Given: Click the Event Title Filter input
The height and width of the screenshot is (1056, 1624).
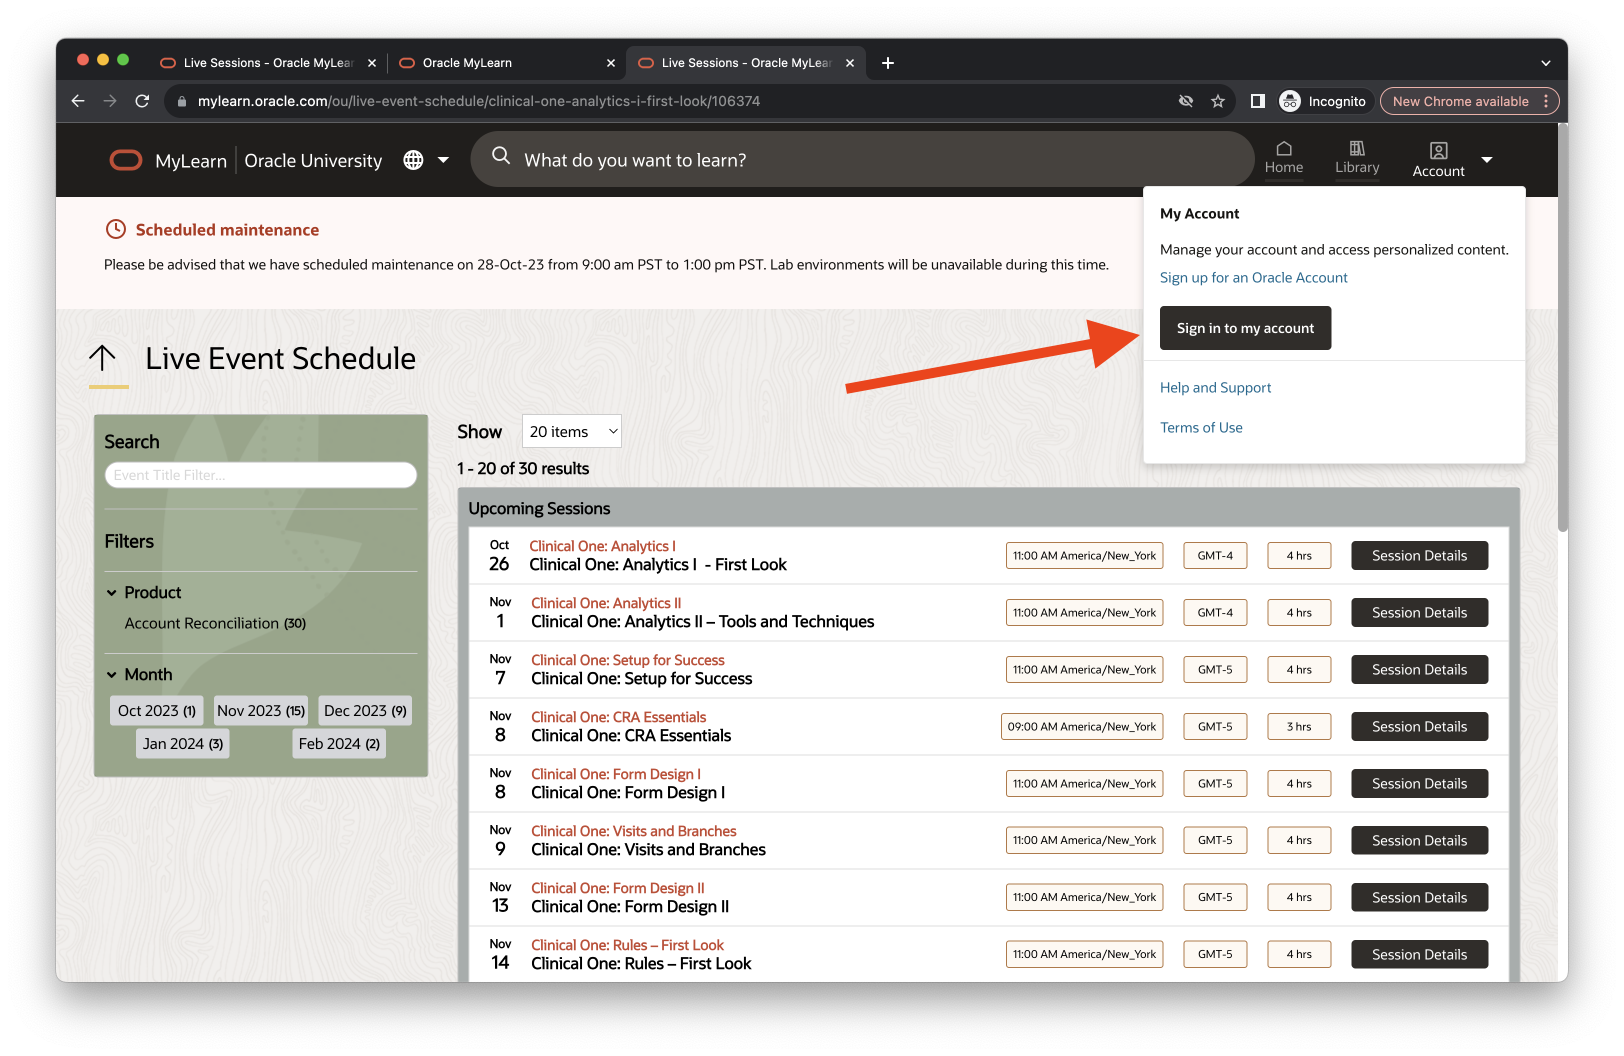Looking at the screenshot, I should point(261,475).
